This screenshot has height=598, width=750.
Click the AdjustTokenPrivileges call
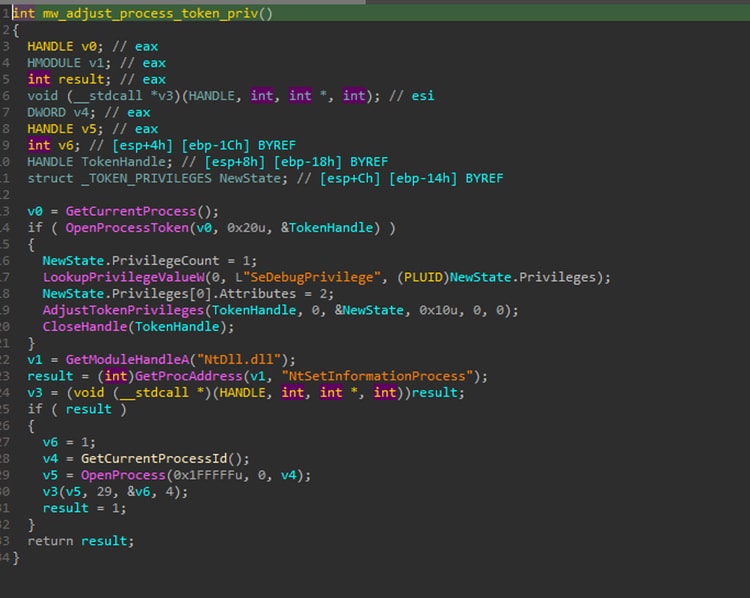pyautogui.click(x=123, y=310)
